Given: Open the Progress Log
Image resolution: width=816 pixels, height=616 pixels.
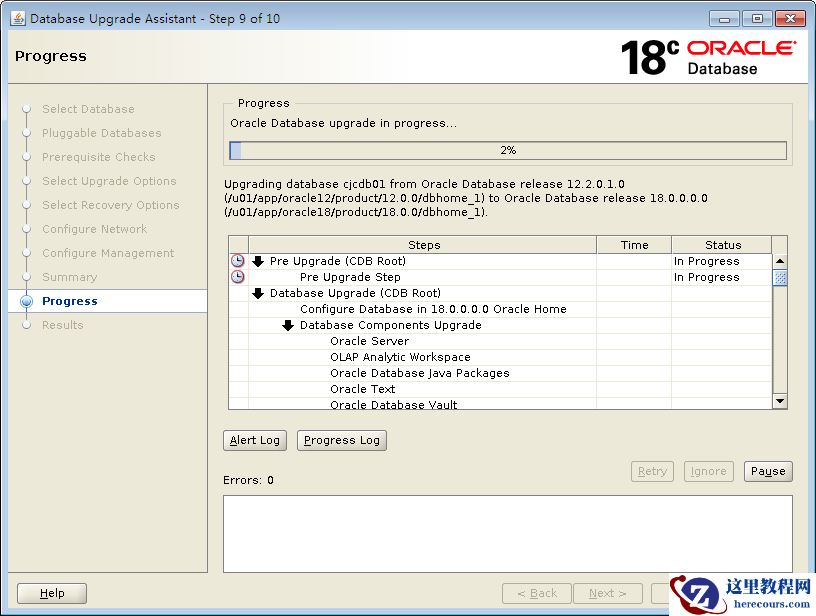Looking at the screenshot, I should click(x=342, y=440).
